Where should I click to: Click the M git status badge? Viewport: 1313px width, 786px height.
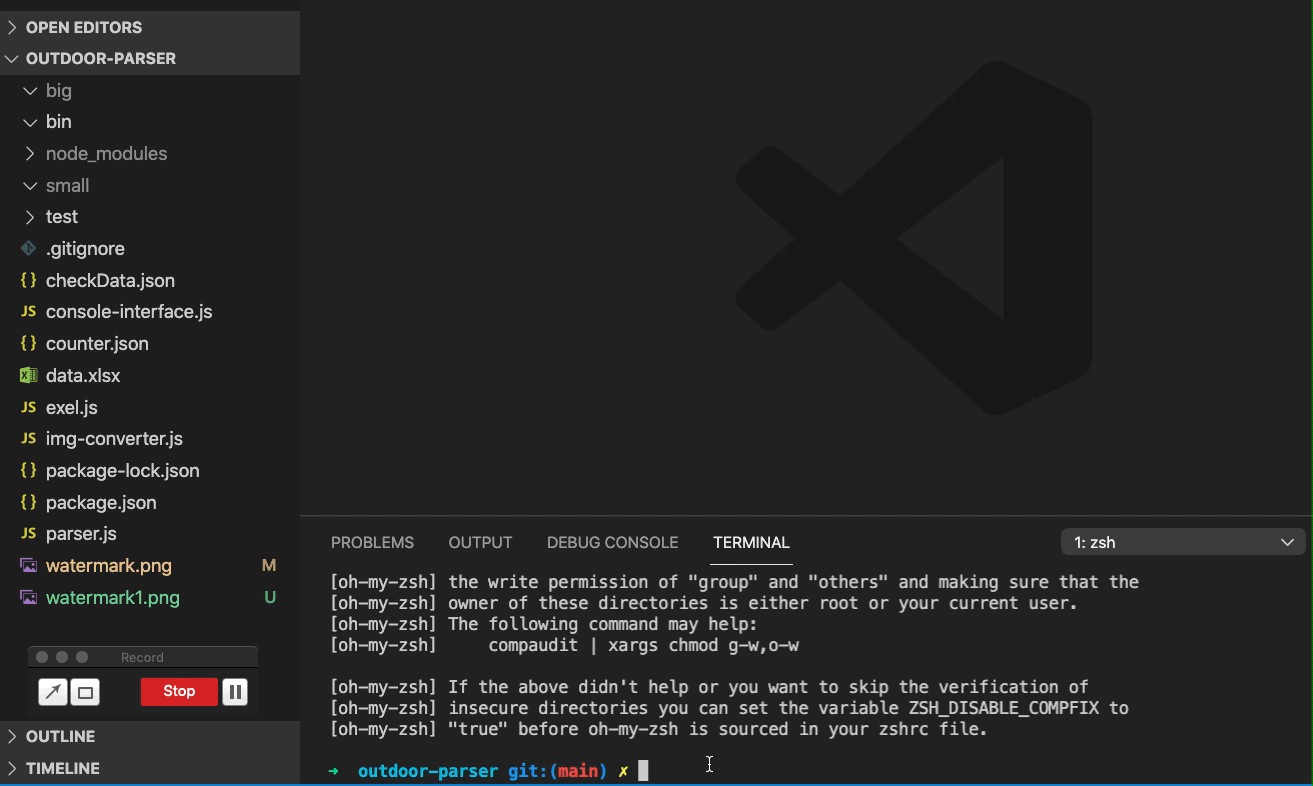click(x=269, y=565)
